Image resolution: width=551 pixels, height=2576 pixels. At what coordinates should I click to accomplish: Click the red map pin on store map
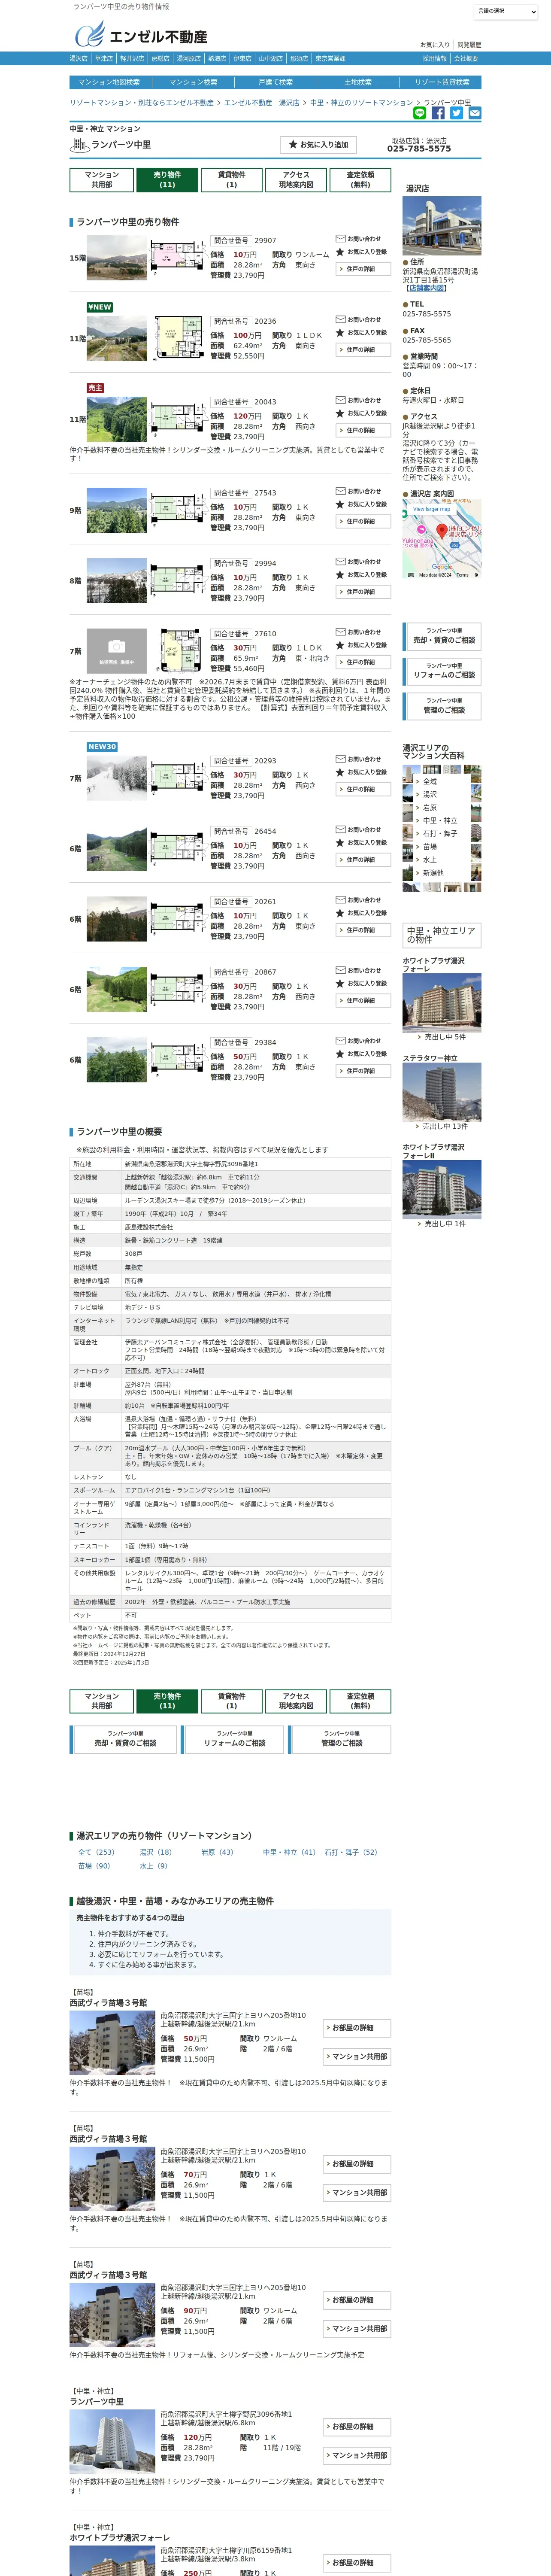click(x=442, y=531)
